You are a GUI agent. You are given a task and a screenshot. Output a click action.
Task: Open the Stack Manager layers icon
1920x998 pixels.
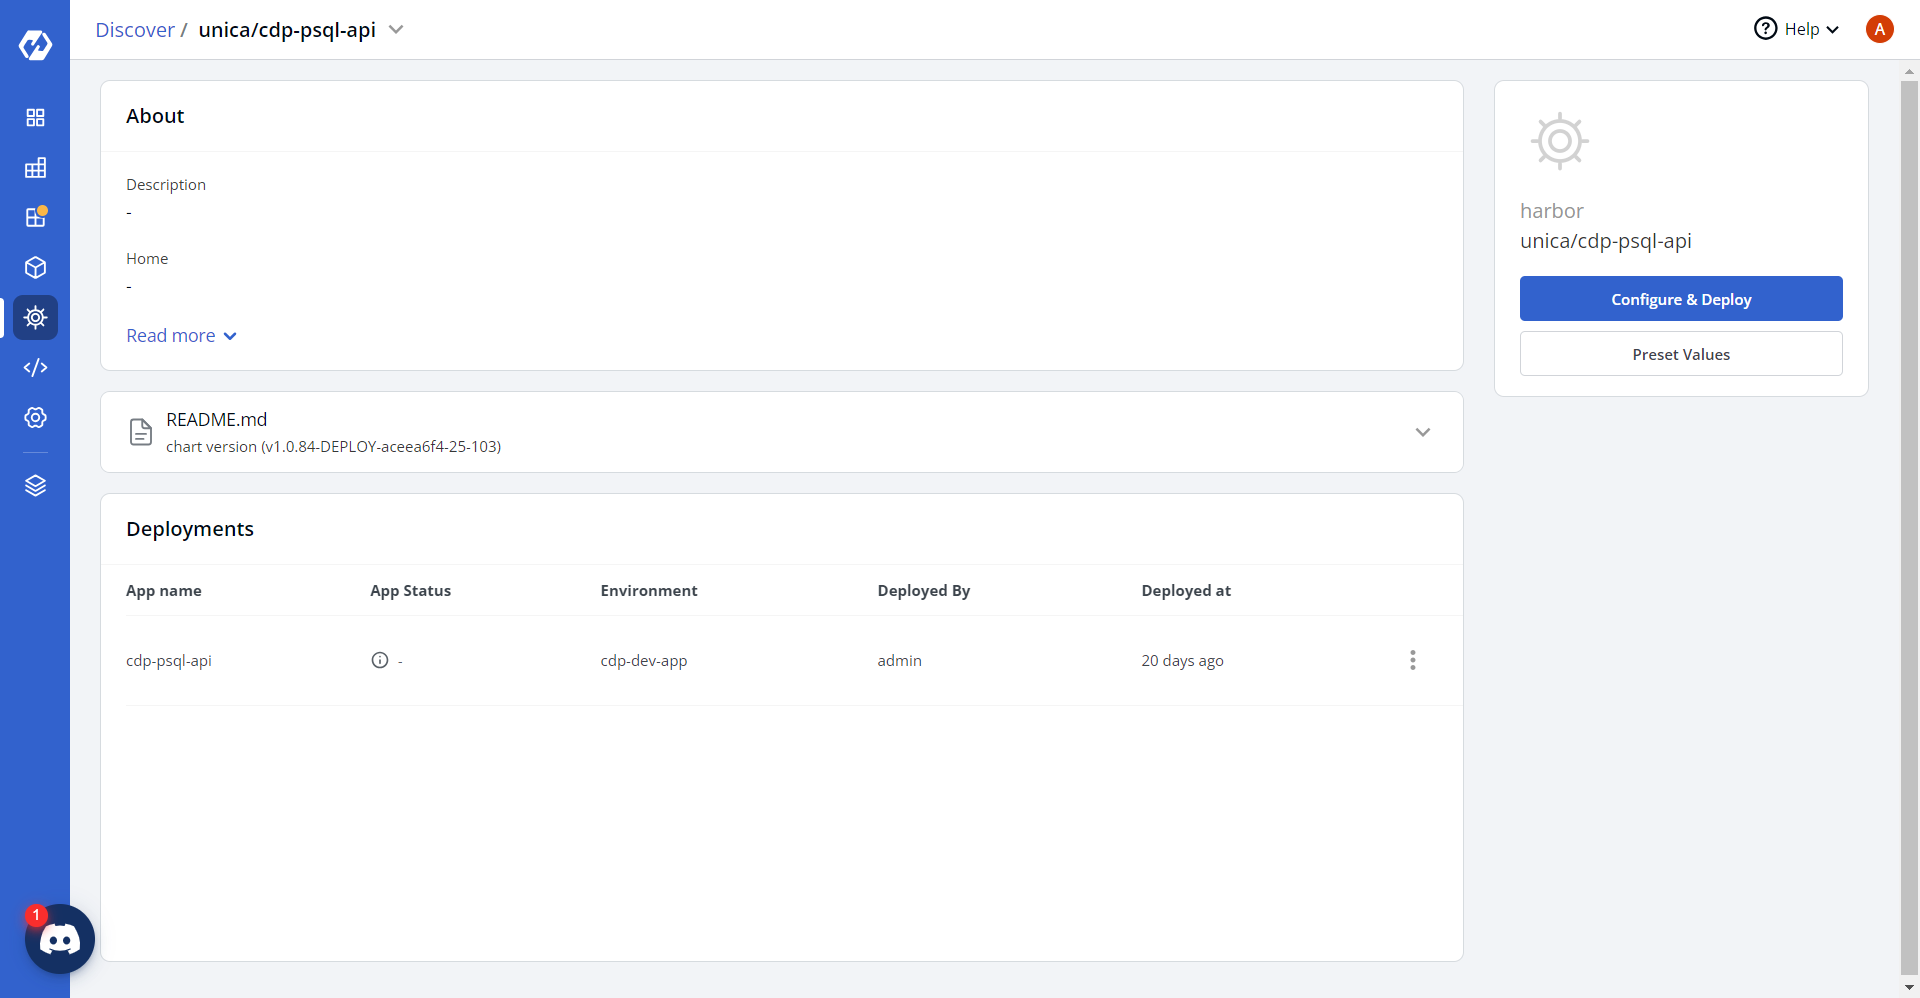[35, 486]
